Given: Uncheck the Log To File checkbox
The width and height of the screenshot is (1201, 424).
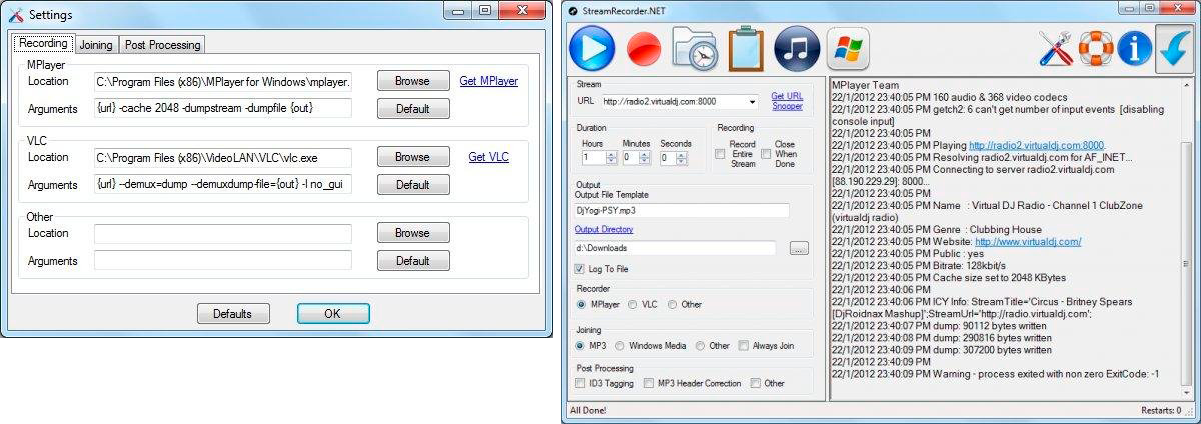Looking at the screenshot, I should pos(580,269).
